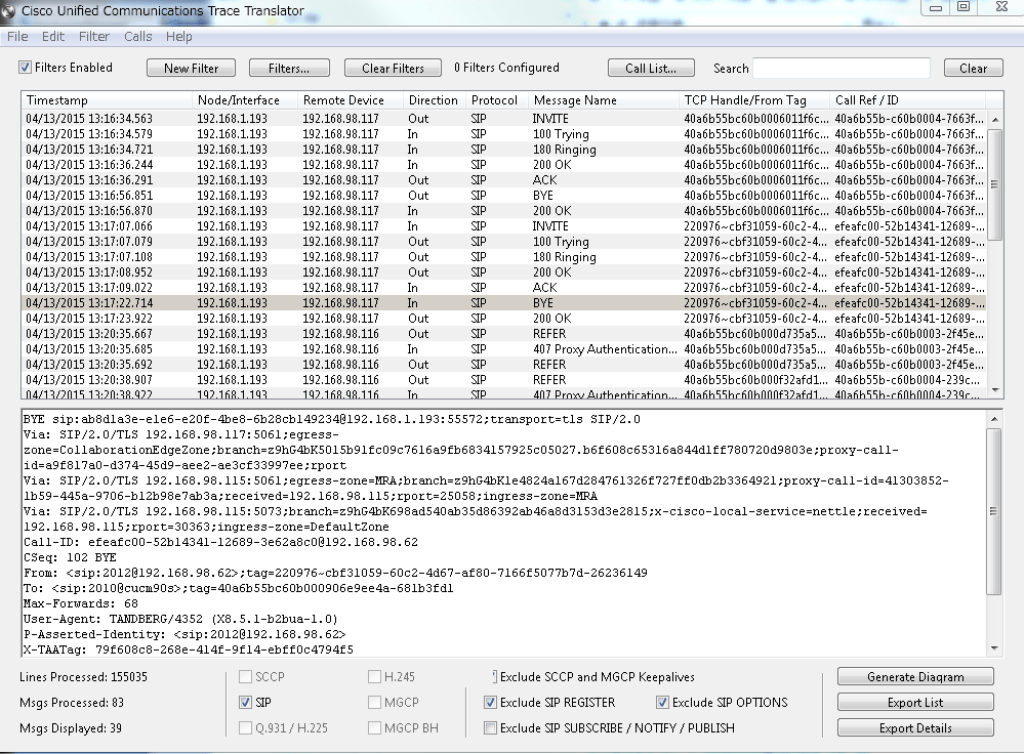The height and width of the screenshot is (754, 1024).
Task: Select the INVITE row at 13:16:34.563
Action: pyautogui.click(x=504, y=119)
